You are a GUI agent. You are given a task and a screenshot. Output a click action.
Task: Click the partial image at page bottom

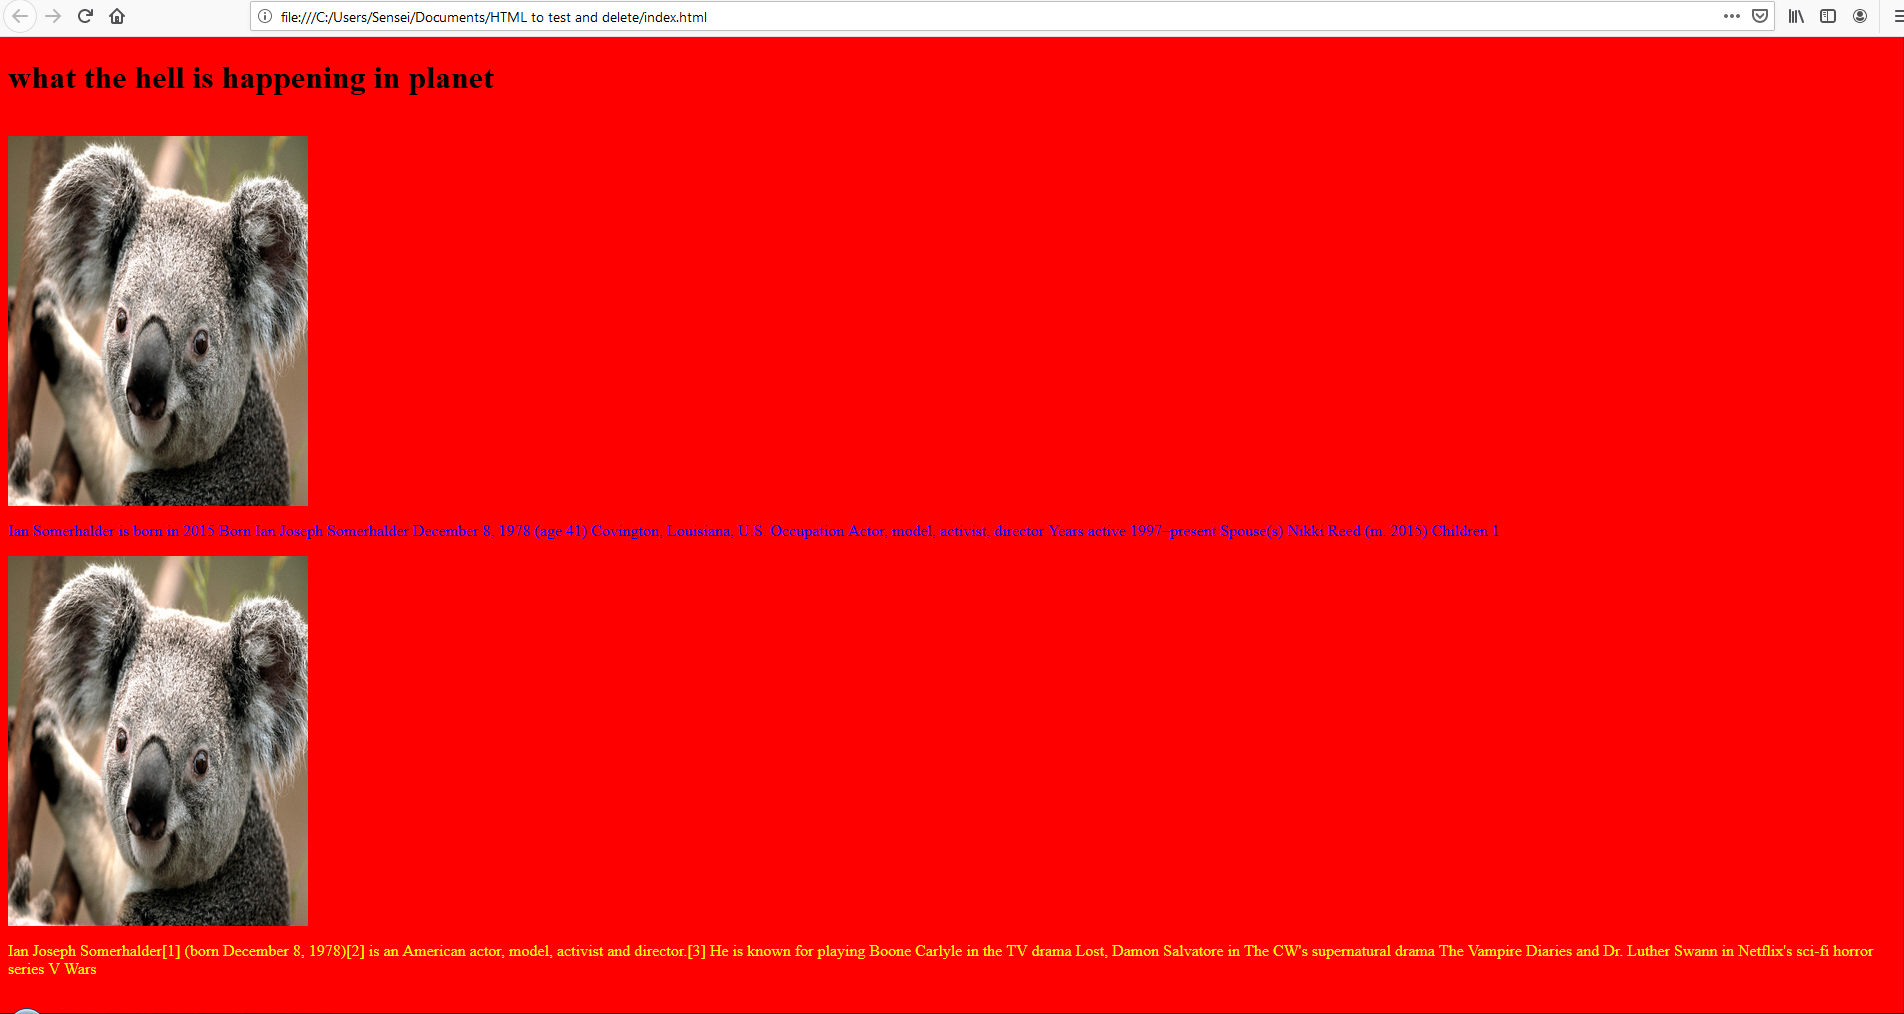coord(27,1010)
